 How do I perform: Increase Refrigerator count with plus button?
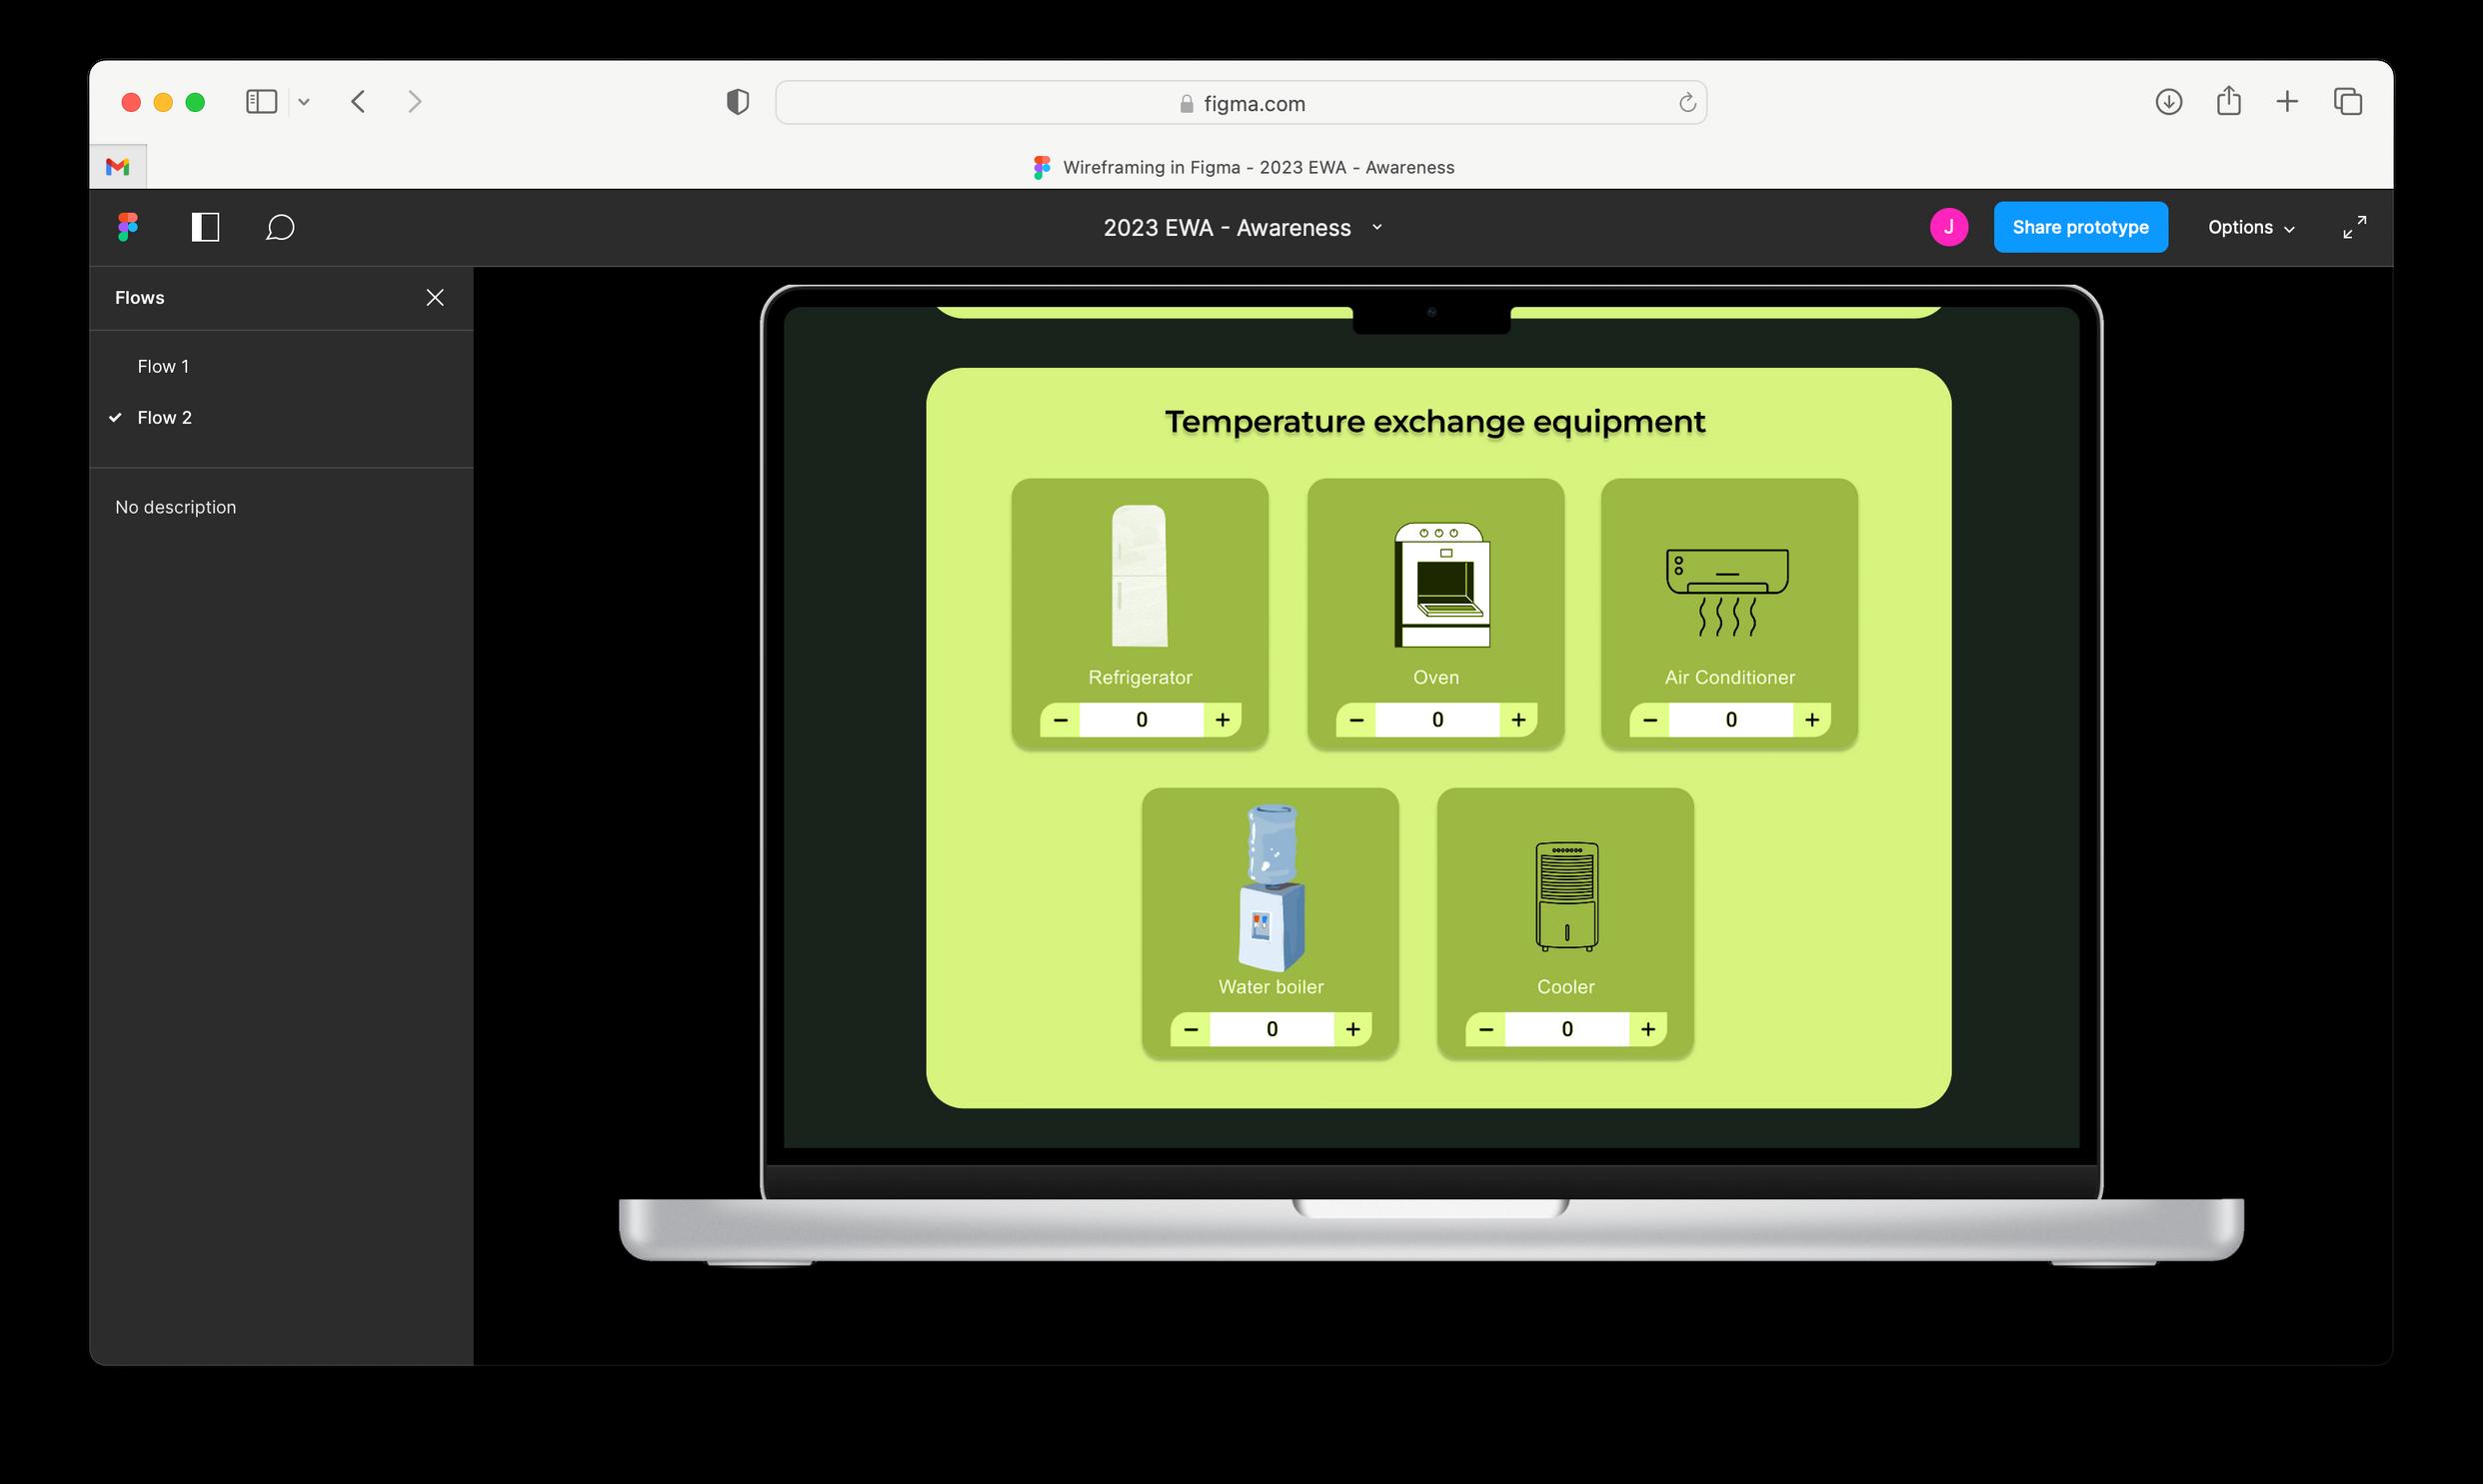(1222, 720)
